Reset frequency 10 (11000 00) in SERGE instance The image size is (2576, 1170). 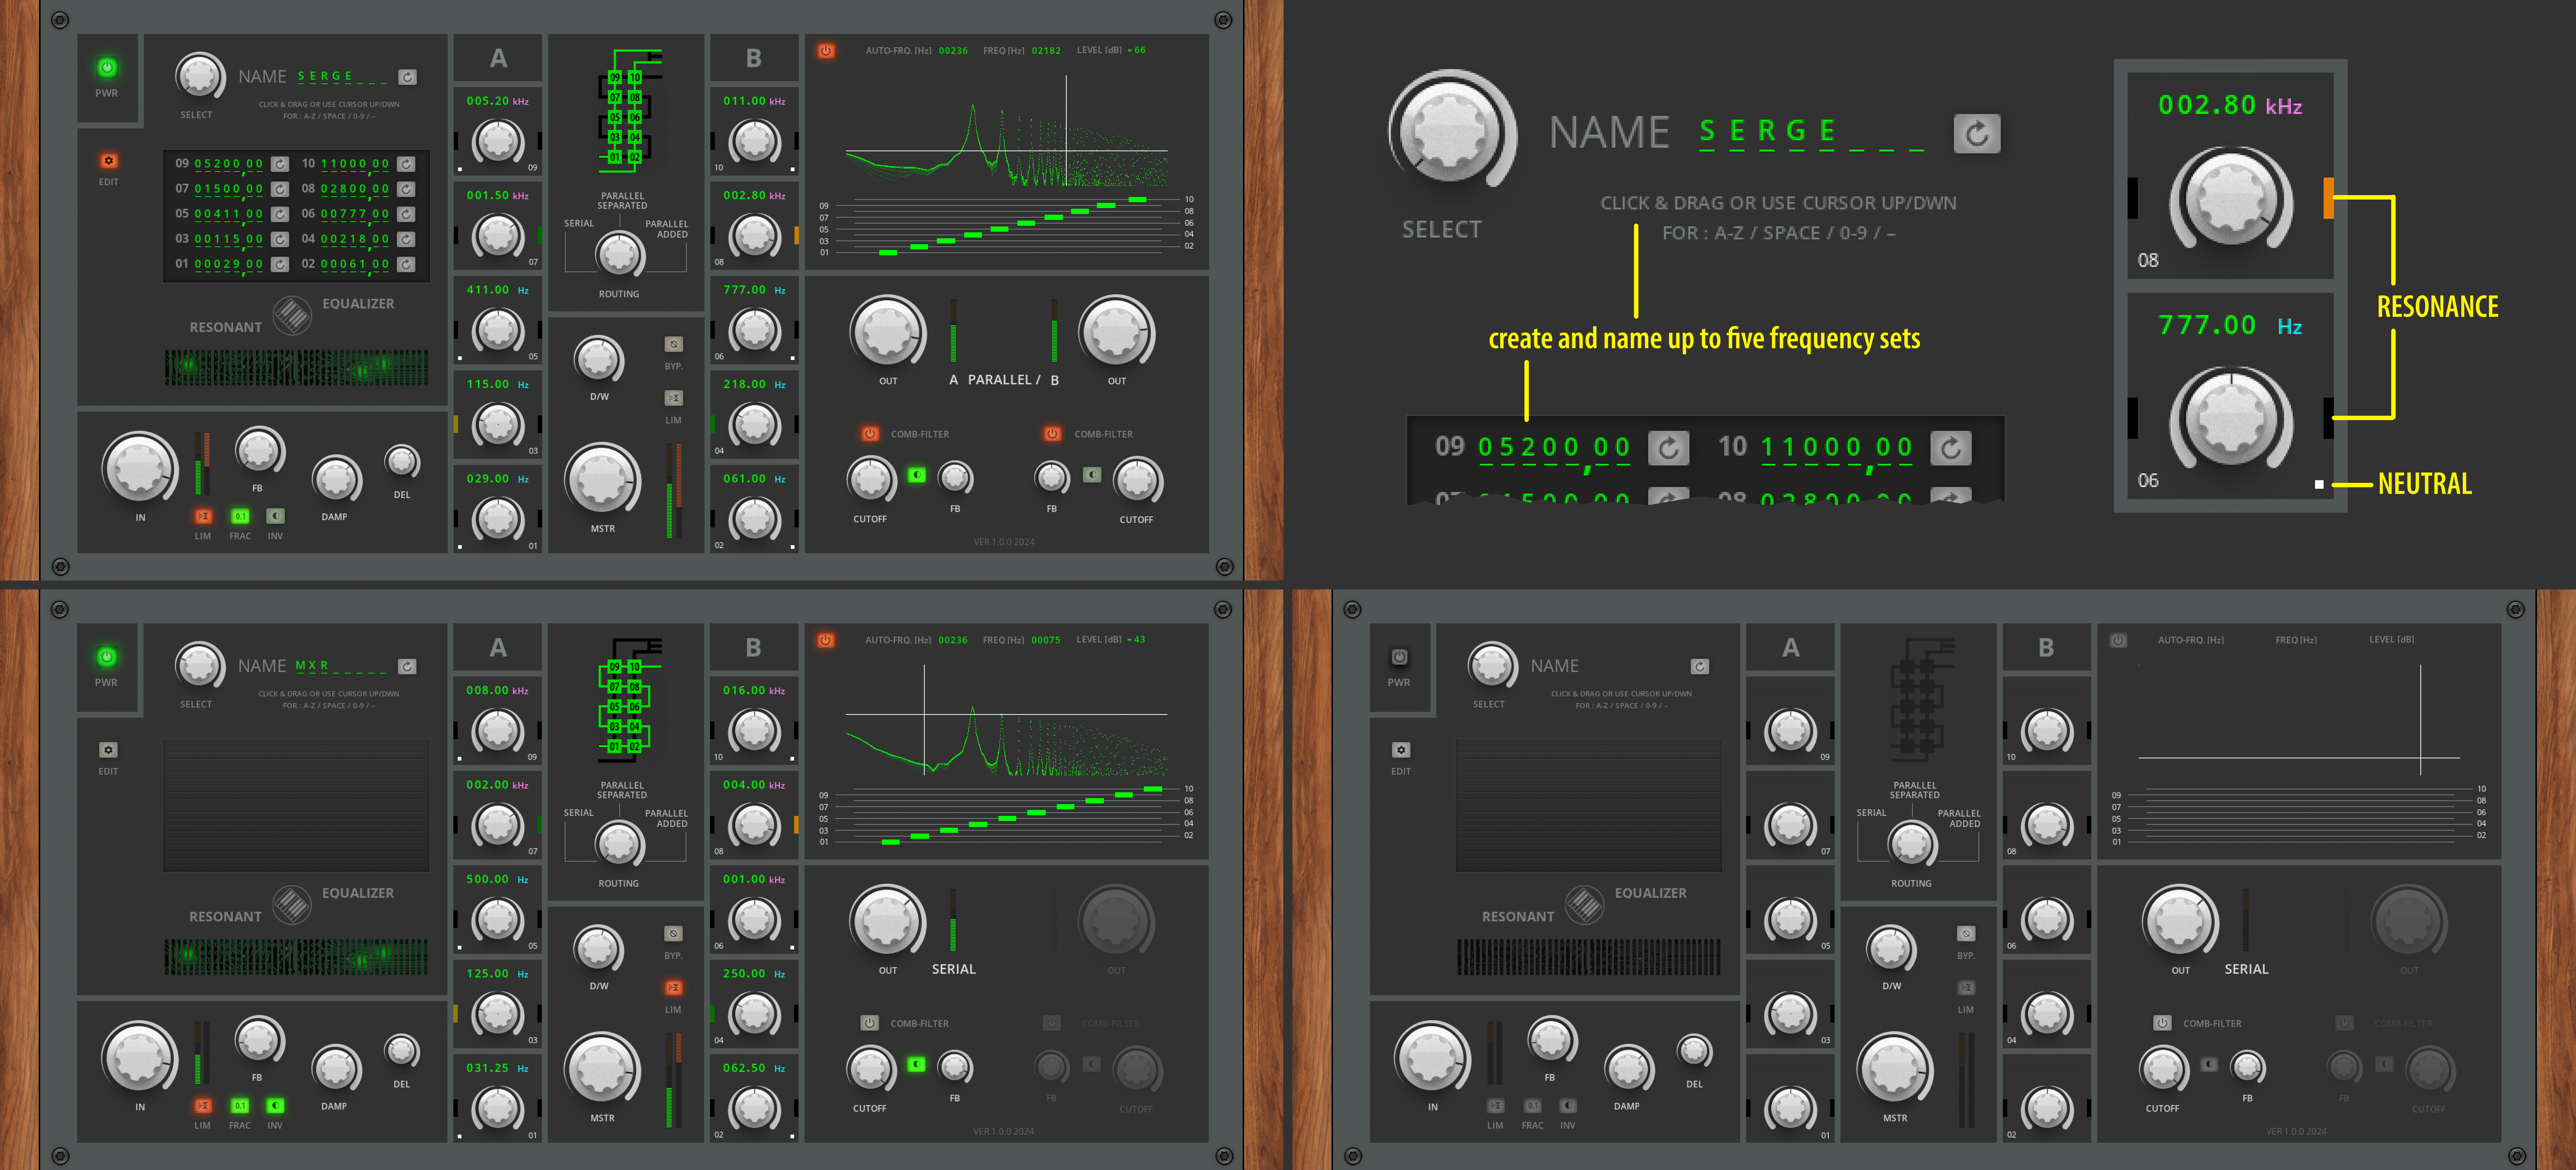click(x=406, y=164)
